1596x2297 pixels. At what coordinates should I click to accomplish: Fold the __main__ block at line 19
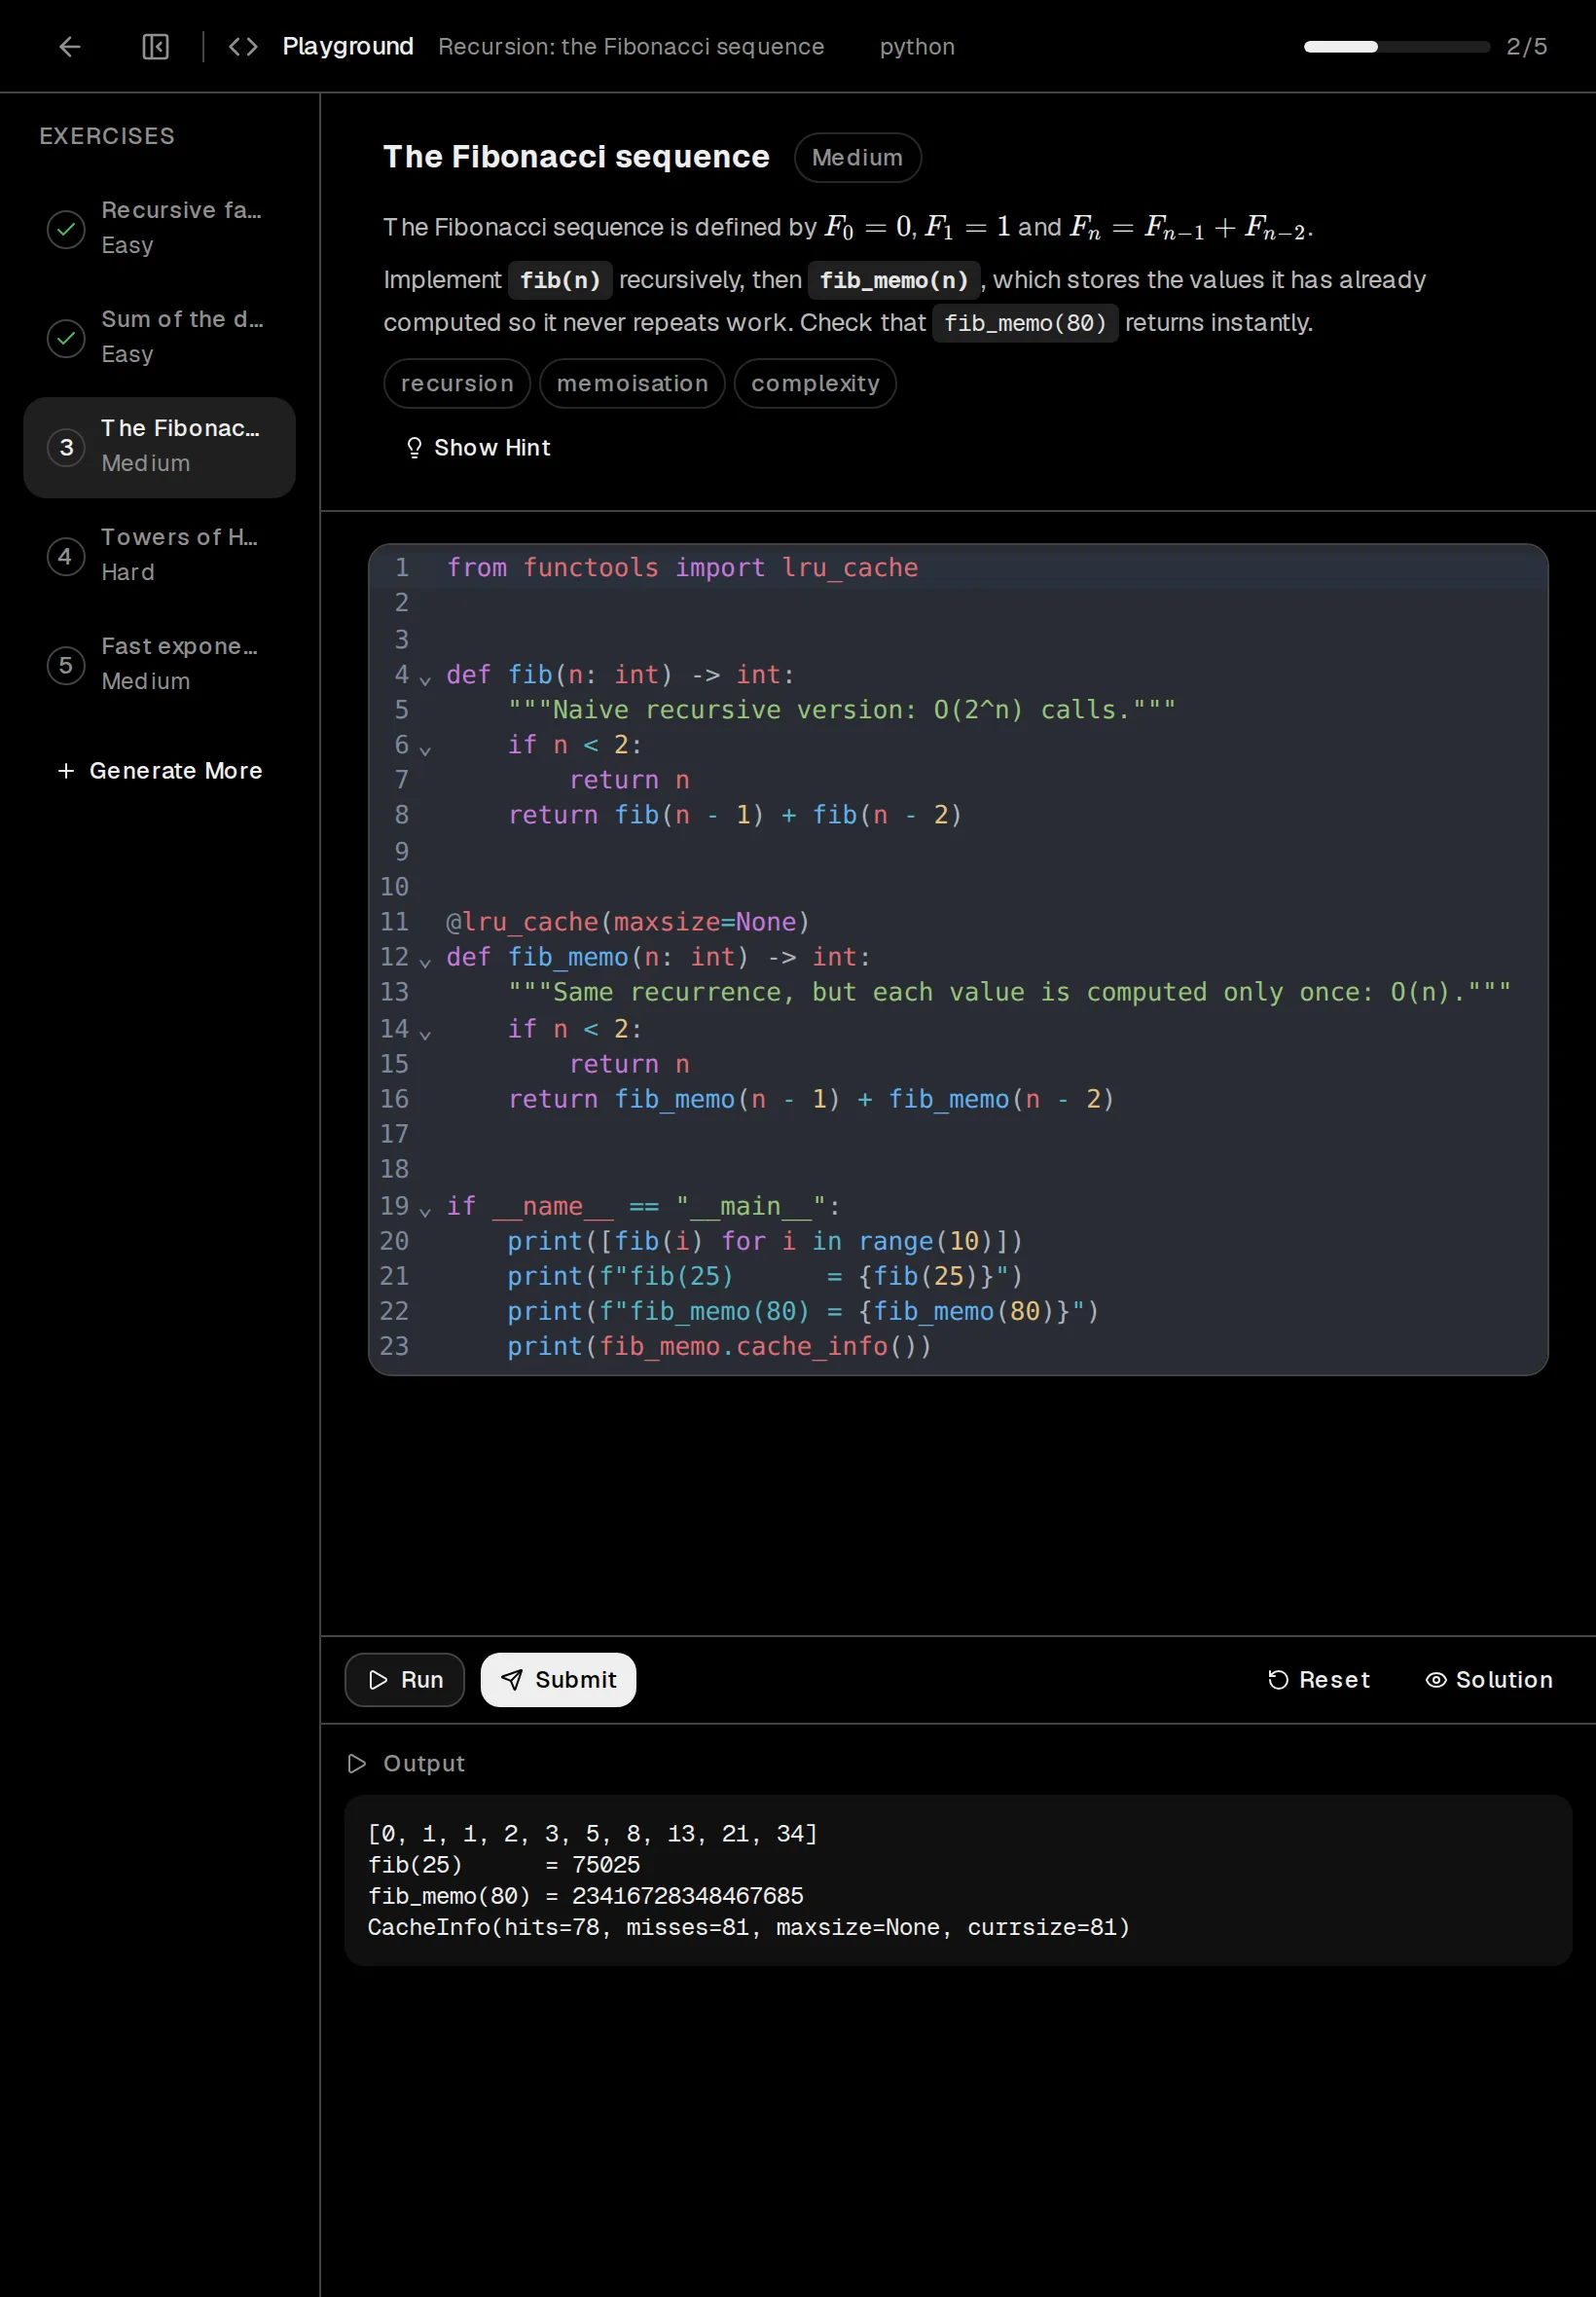[425, 1211]
